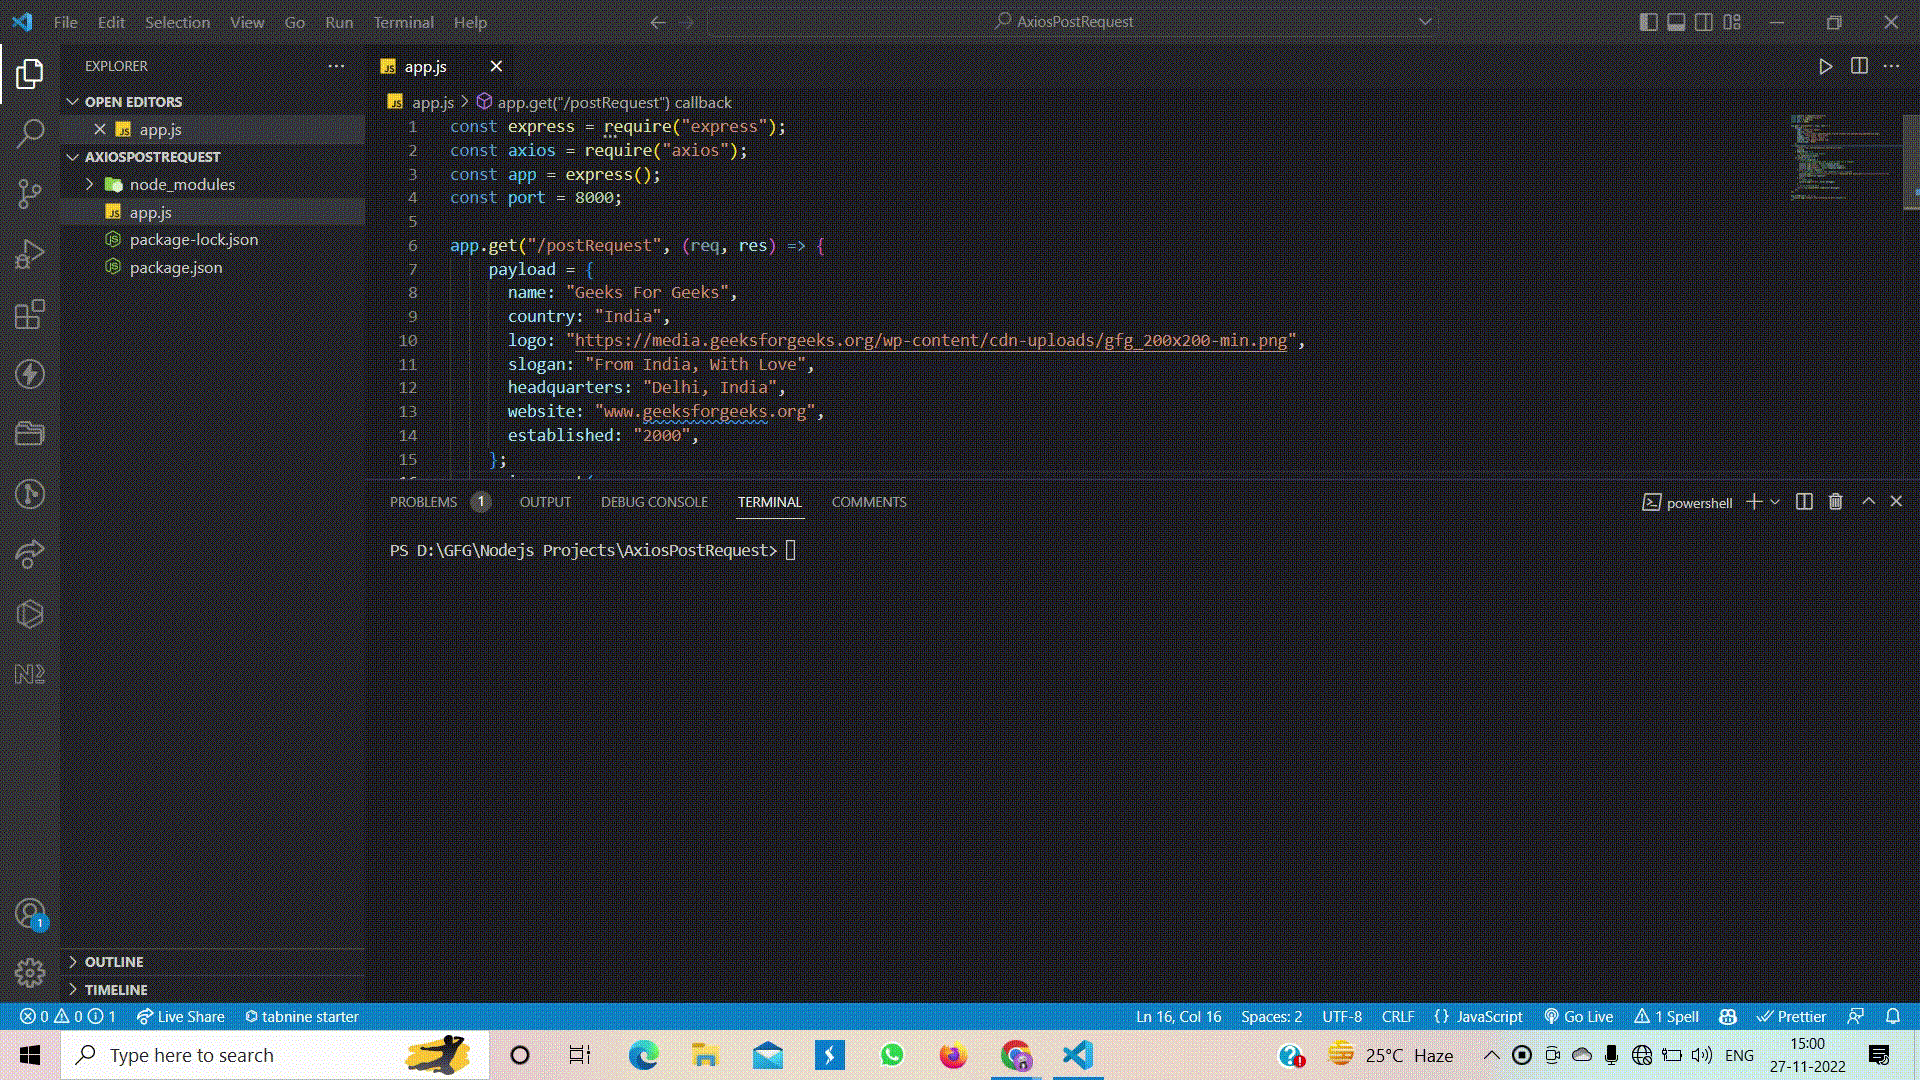Image resolution: width=1920 pixels, height=1080 pixels.
Task: Open the Project Manager folder icon in activity bar
Action: [x=30, y=433]
